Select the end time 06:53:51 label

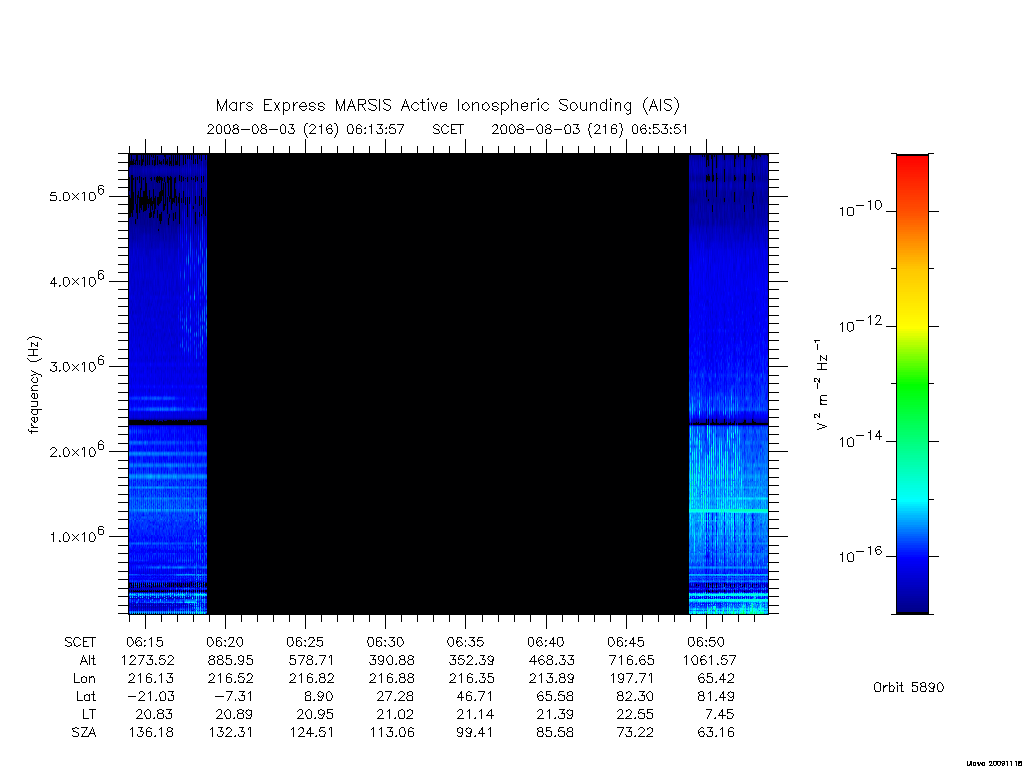660,129
